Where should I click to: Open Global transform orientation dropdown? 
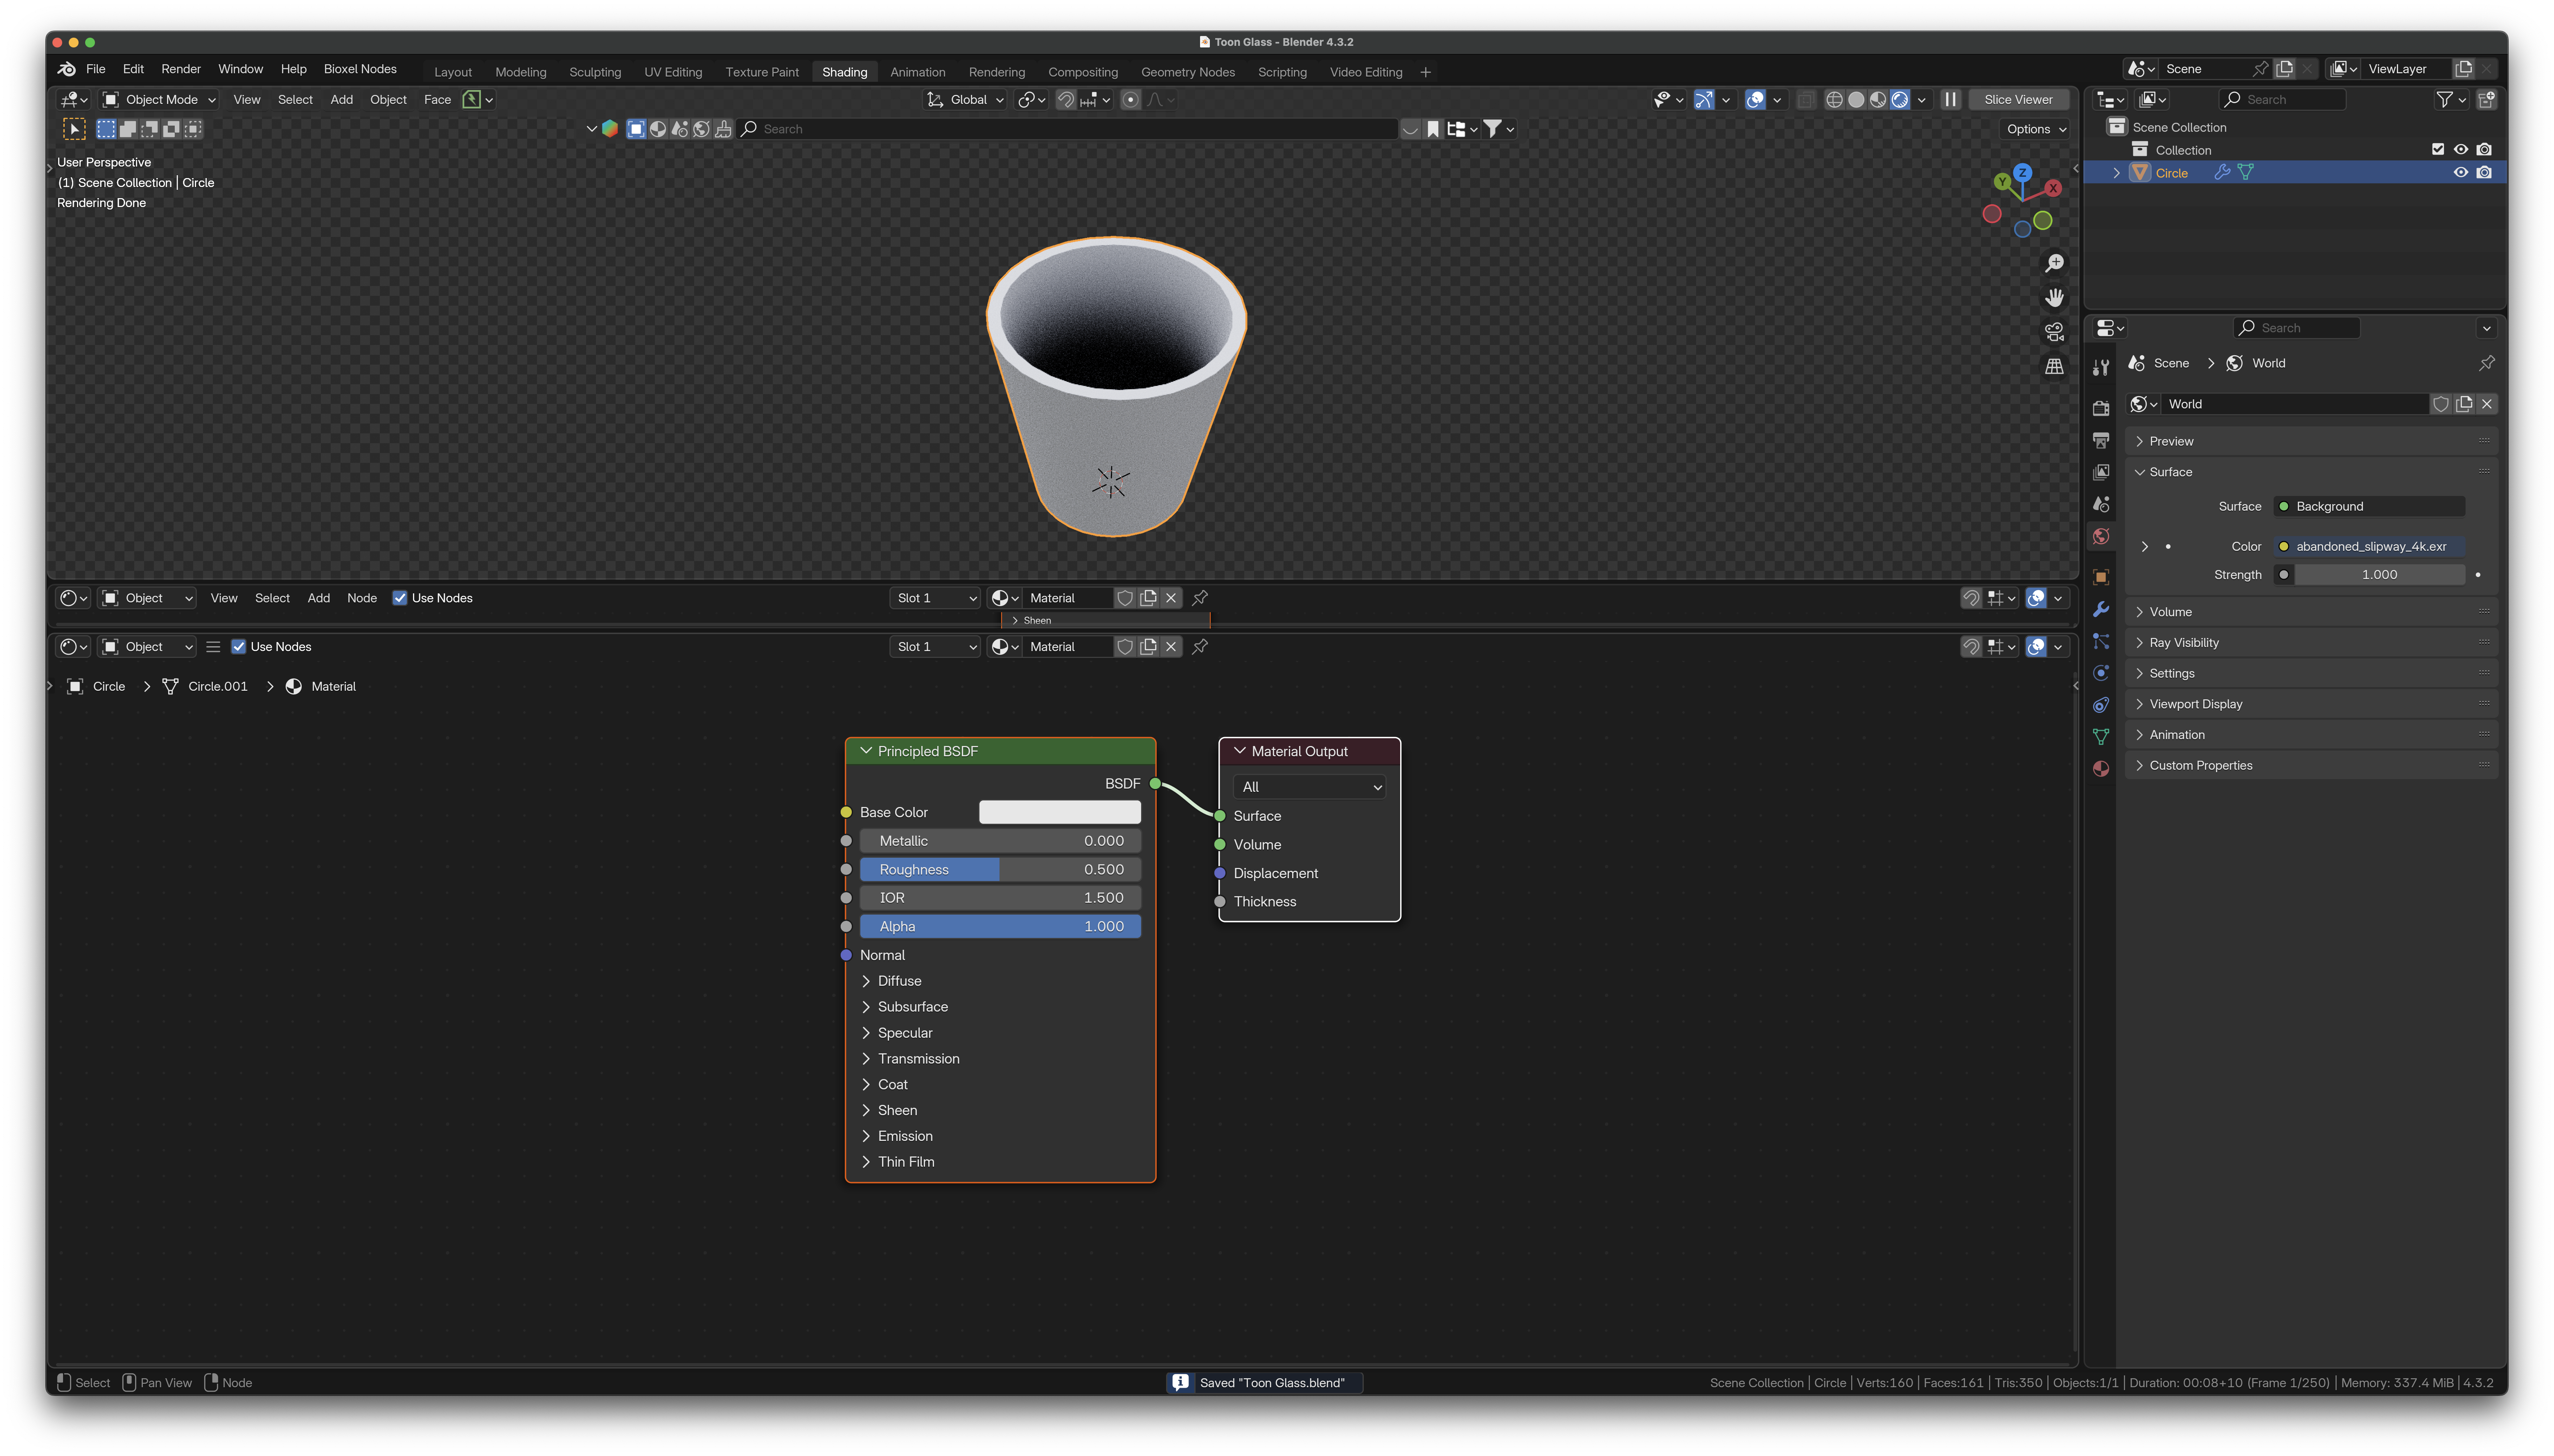(x=965, y=100)
